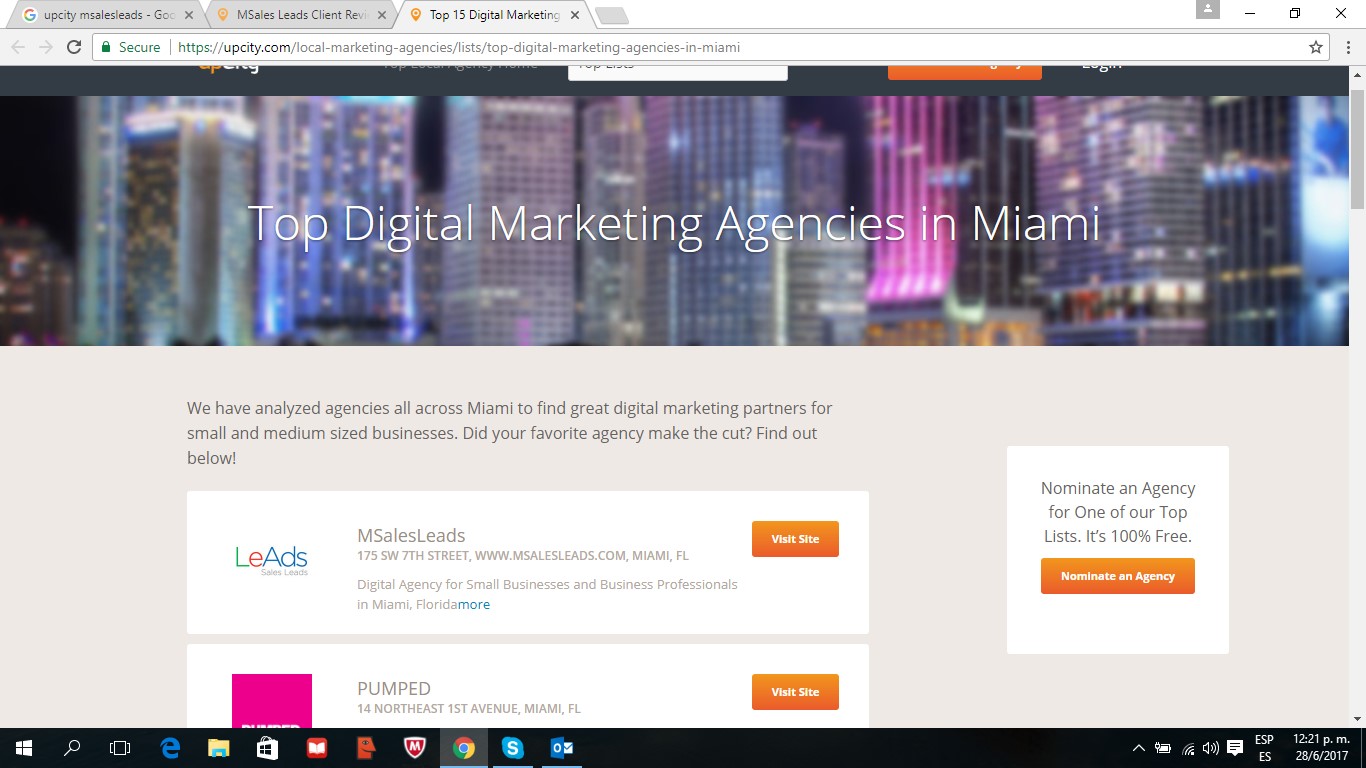
Task: Open Skype from the taskbar
Action: 513,748
